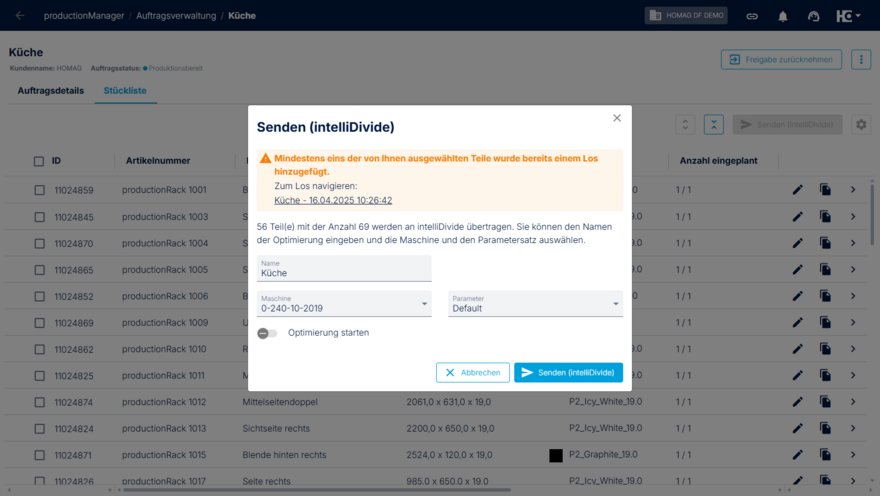Switch to the Auftragsdetails tab
880x496 pixels.
pyautogui.click(x=51, y=91)
